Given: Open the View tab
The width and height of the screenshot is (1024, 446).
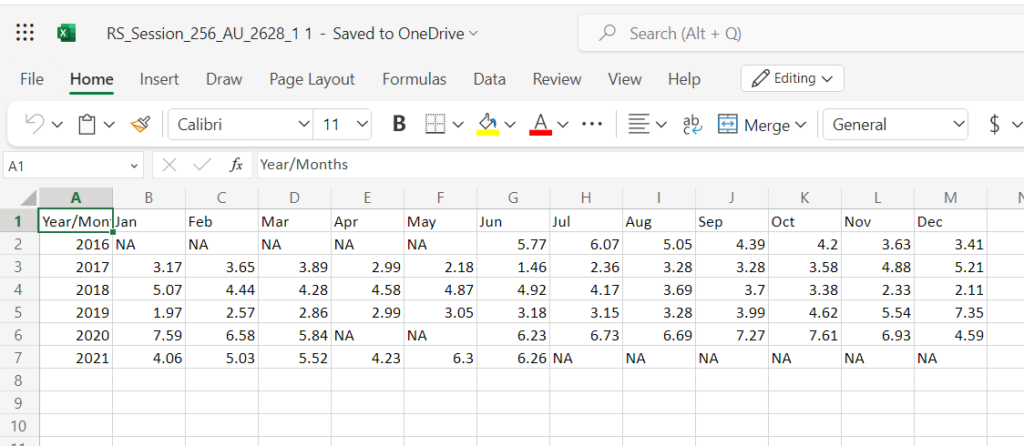Looking at the screenshot, I should pyautogui.click(x=624, y=79).
